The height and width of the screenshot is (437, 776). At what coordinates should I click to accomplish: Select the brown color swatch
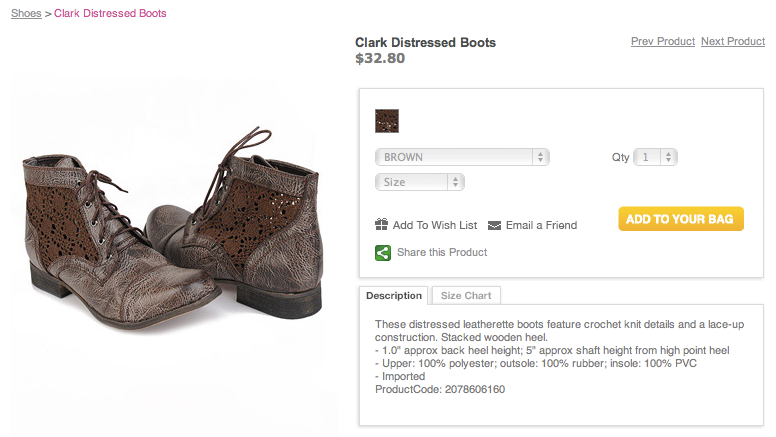click(x=387, y=121)
